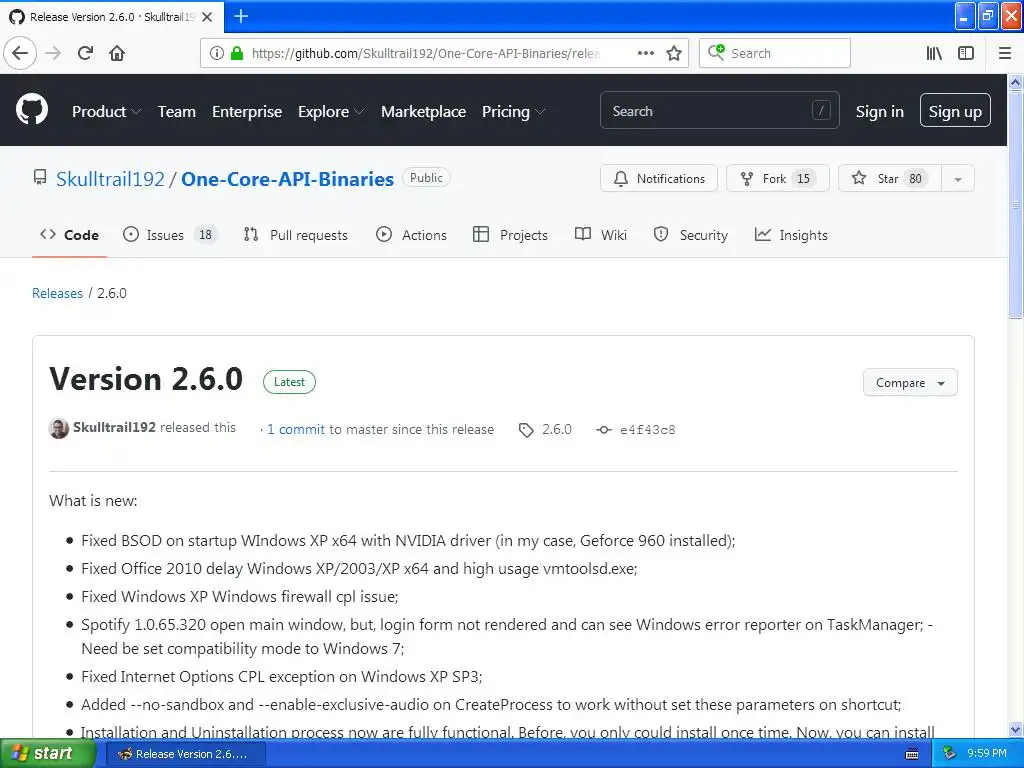Click the 2.6.0 tag link
This screenshot has height=768, width=1024.
coord(556,429)
